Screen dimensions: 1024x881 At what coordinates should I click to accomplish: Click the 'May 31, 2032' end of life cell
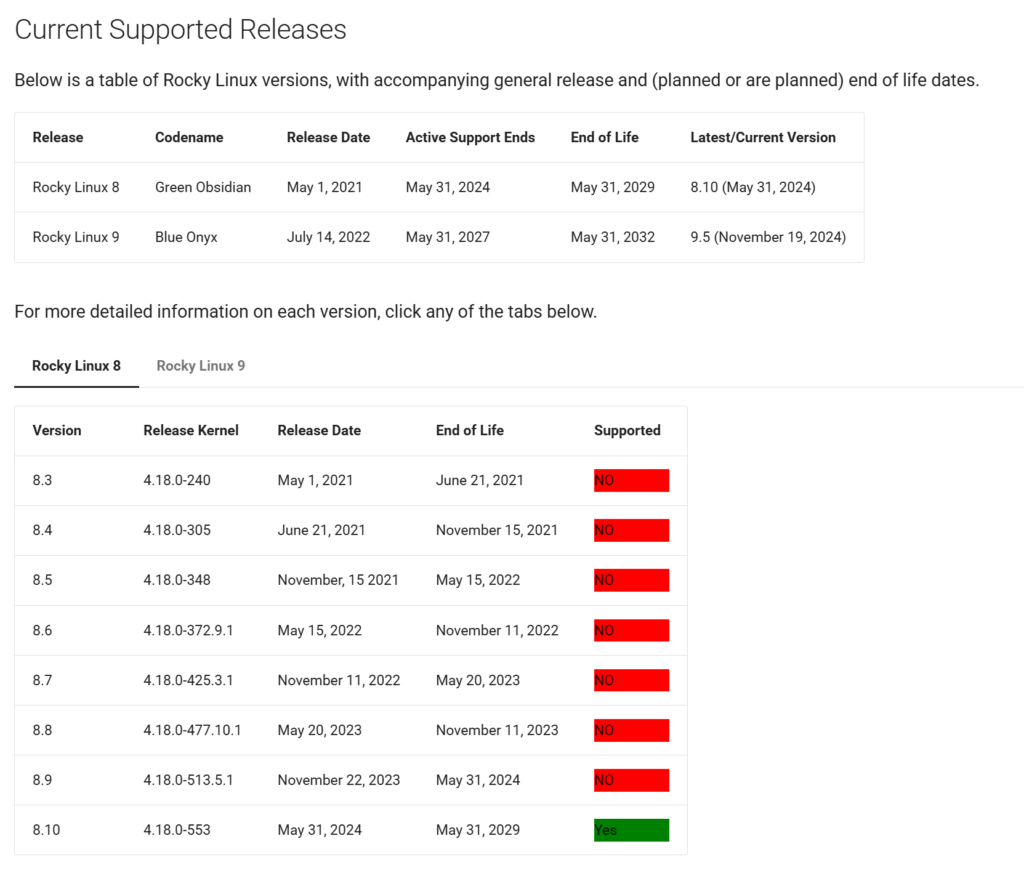point(613,237)
